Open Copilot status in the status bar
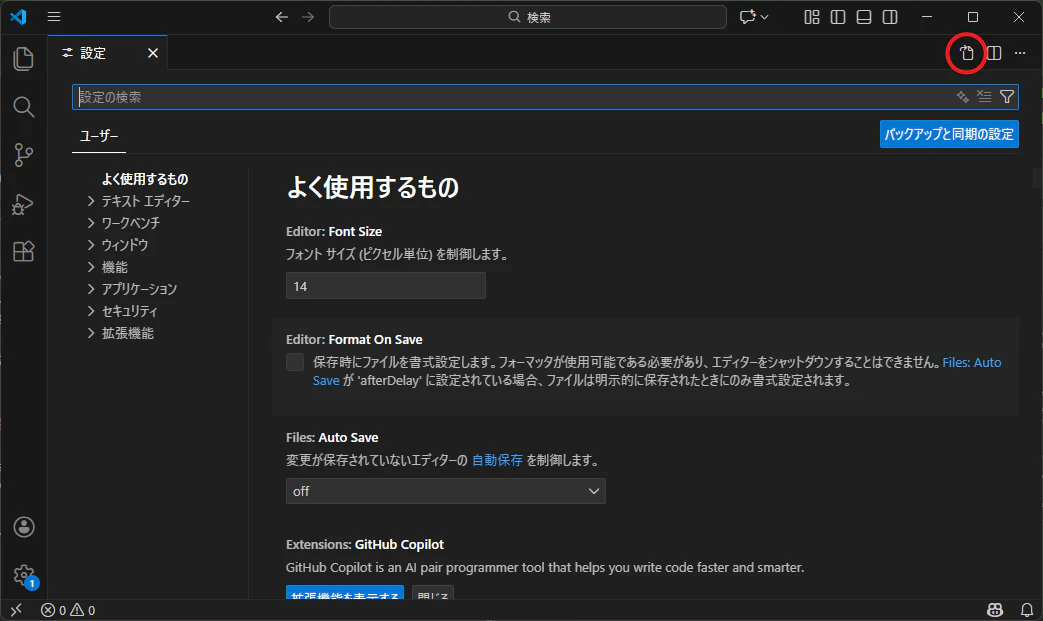Screen dimensions: 1043x621 pyautogui.click(x=995, y=610)
